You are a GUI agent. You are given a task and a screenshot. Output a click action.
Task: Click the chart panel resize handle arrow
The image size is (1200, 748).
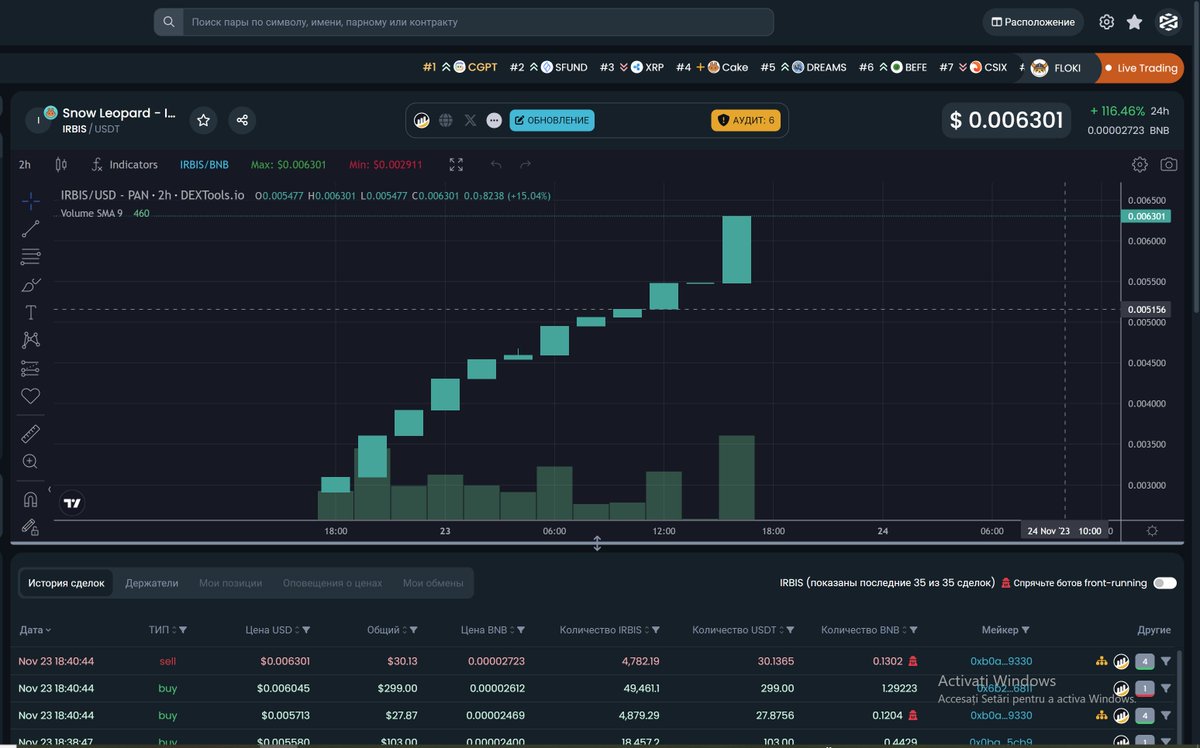pyautogui.click(x=597, y=544)
